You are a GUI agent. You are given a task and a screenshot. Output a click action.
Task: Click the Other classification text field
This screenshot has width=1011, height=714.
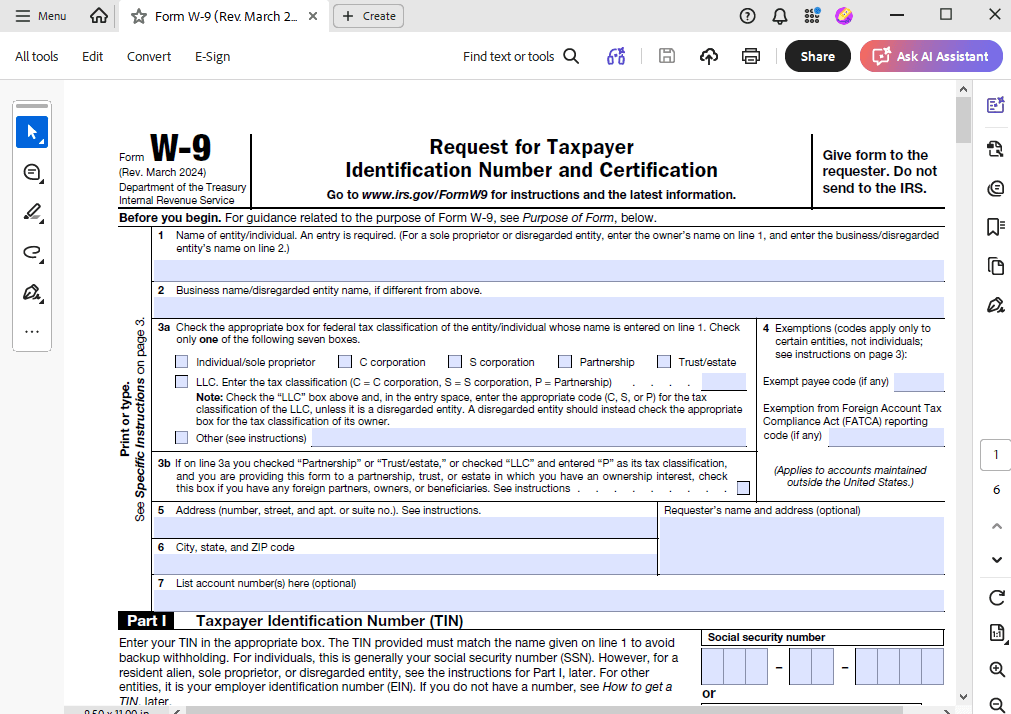point(529,438)
